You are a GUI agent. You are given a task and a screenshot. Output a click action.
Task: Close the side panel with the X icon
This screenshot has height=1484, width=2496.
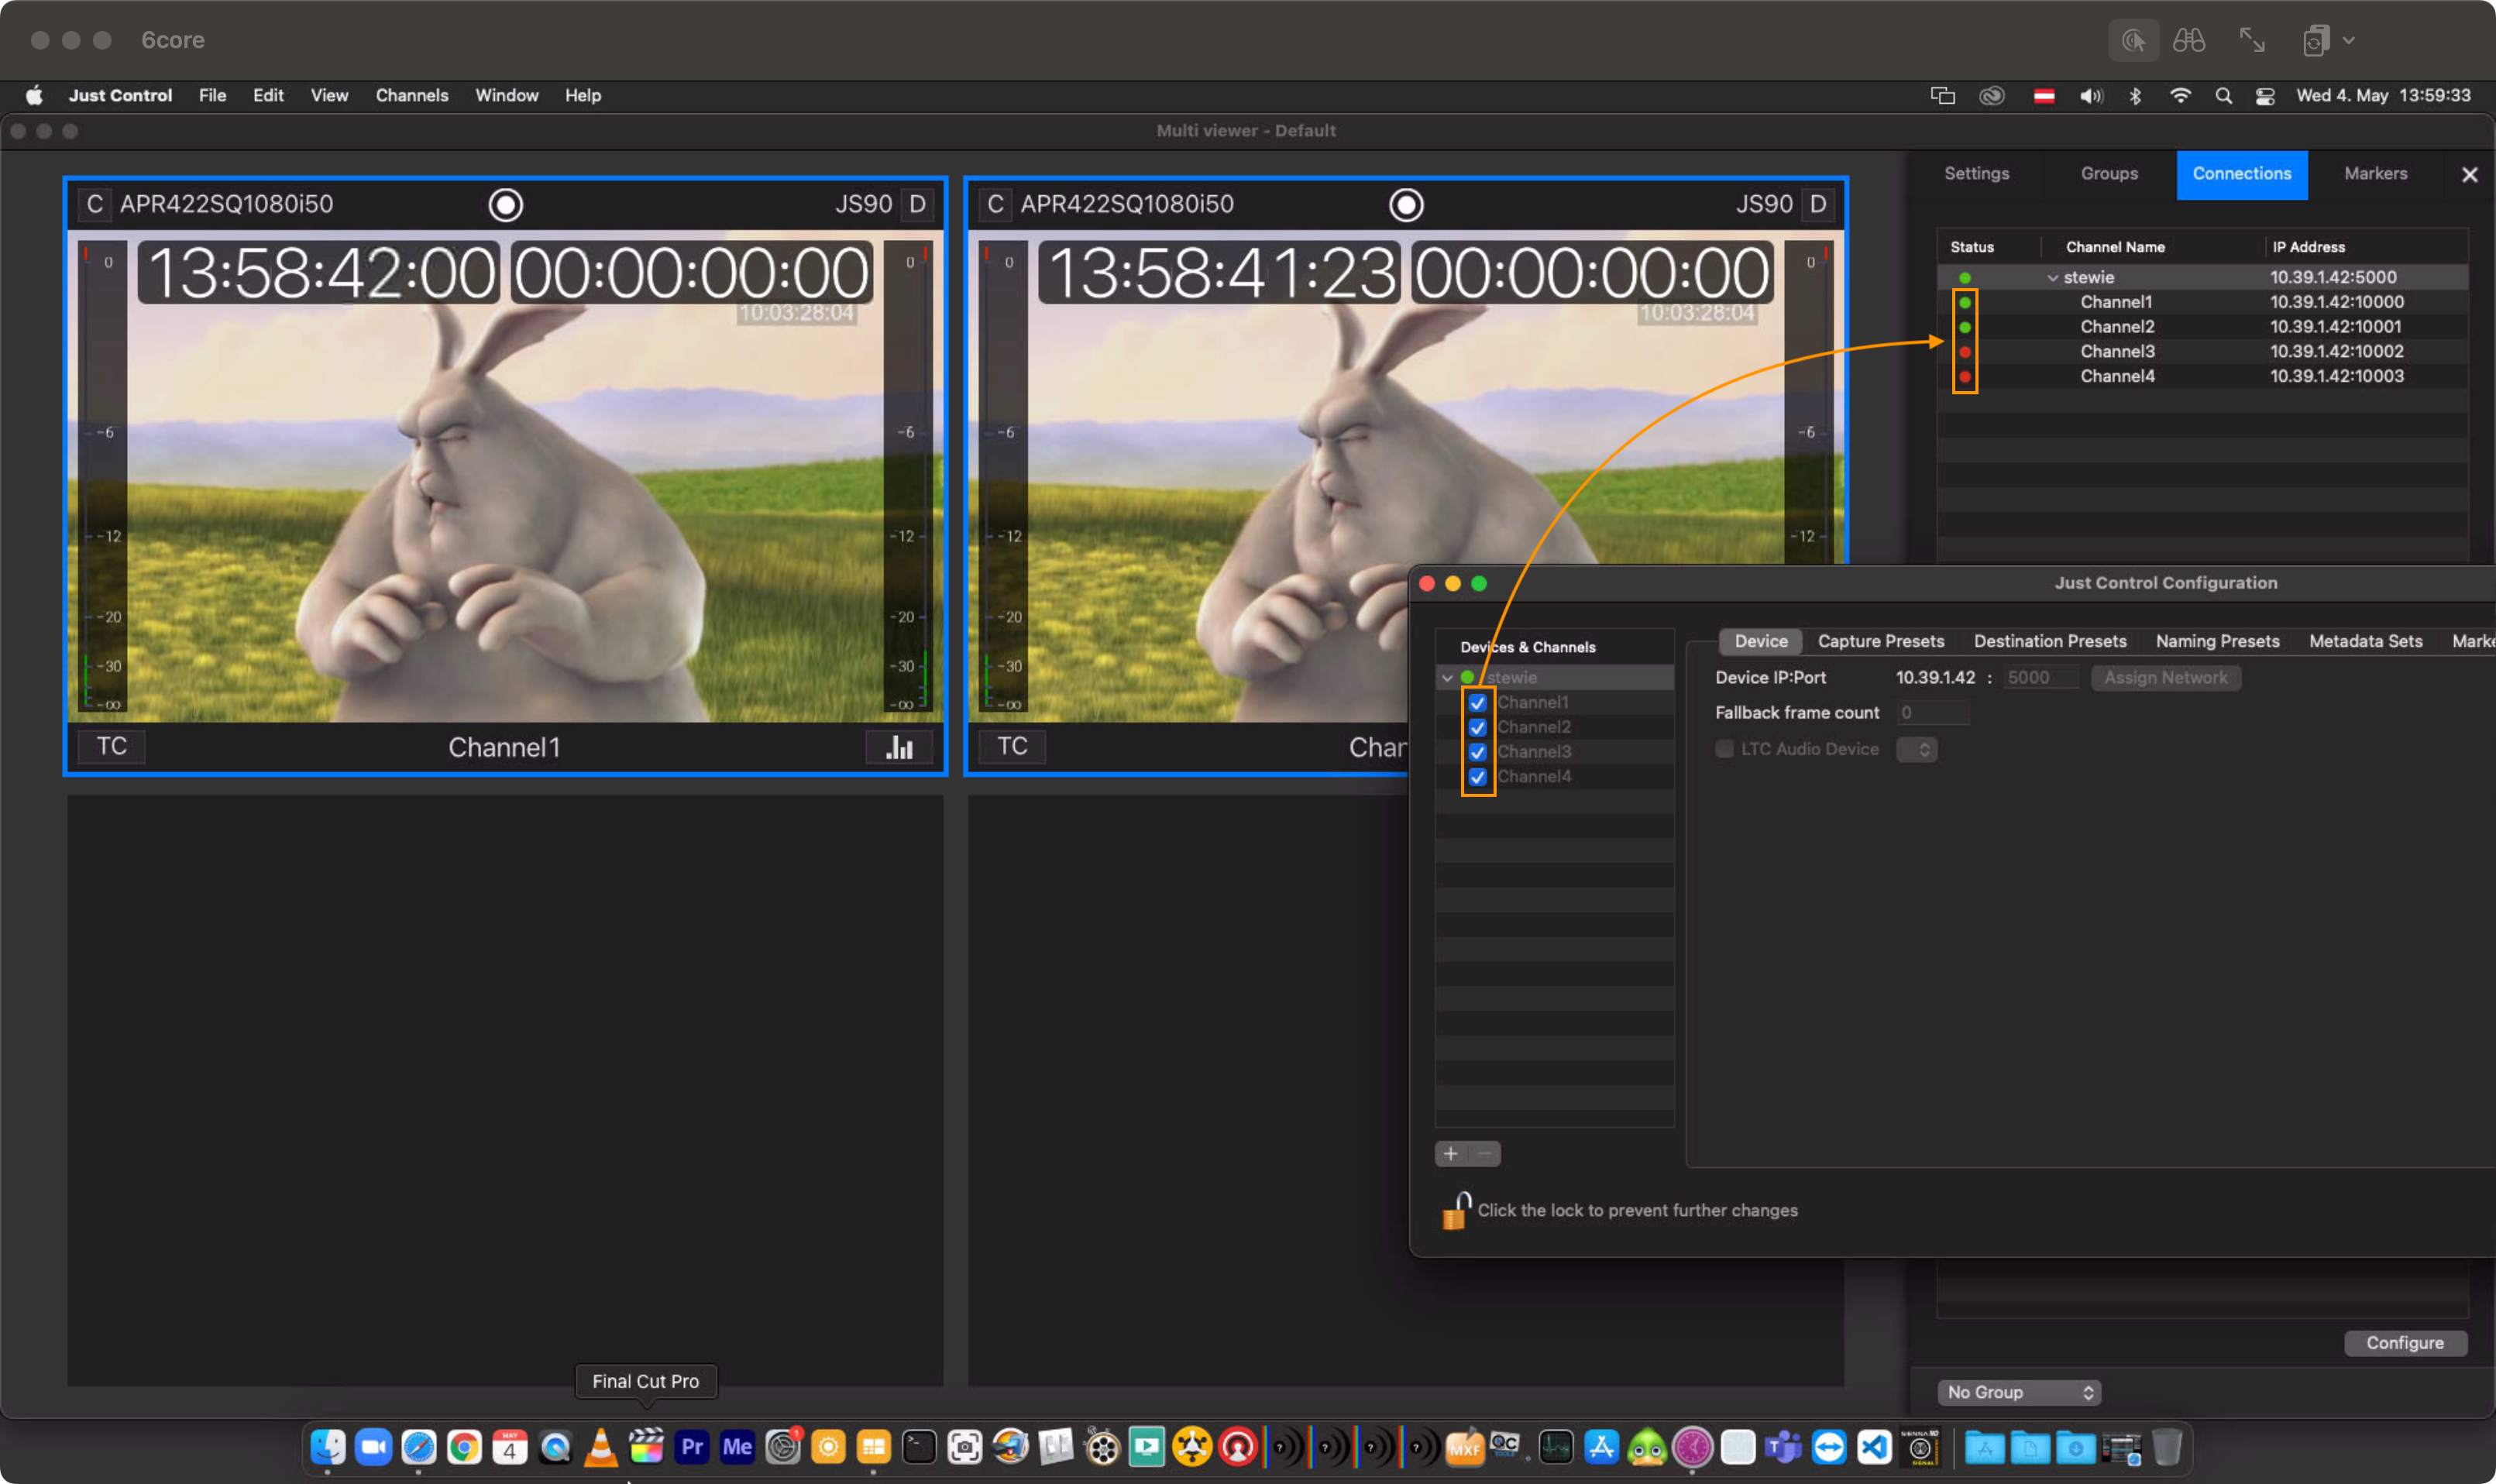point(2469,175)
